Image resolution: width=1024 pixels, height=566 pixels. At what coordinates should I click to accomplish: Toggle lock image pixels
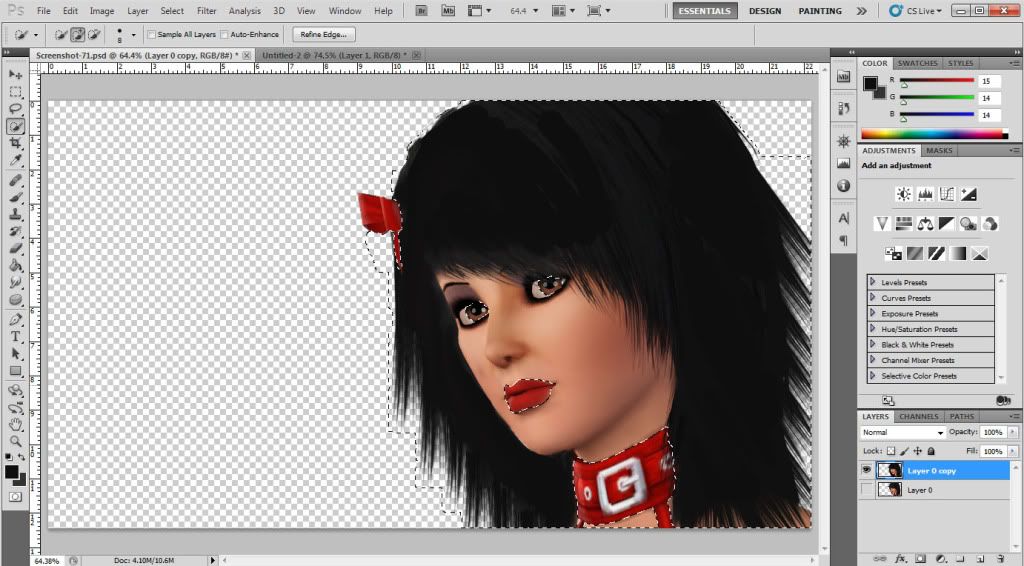(x=904, y=451)
